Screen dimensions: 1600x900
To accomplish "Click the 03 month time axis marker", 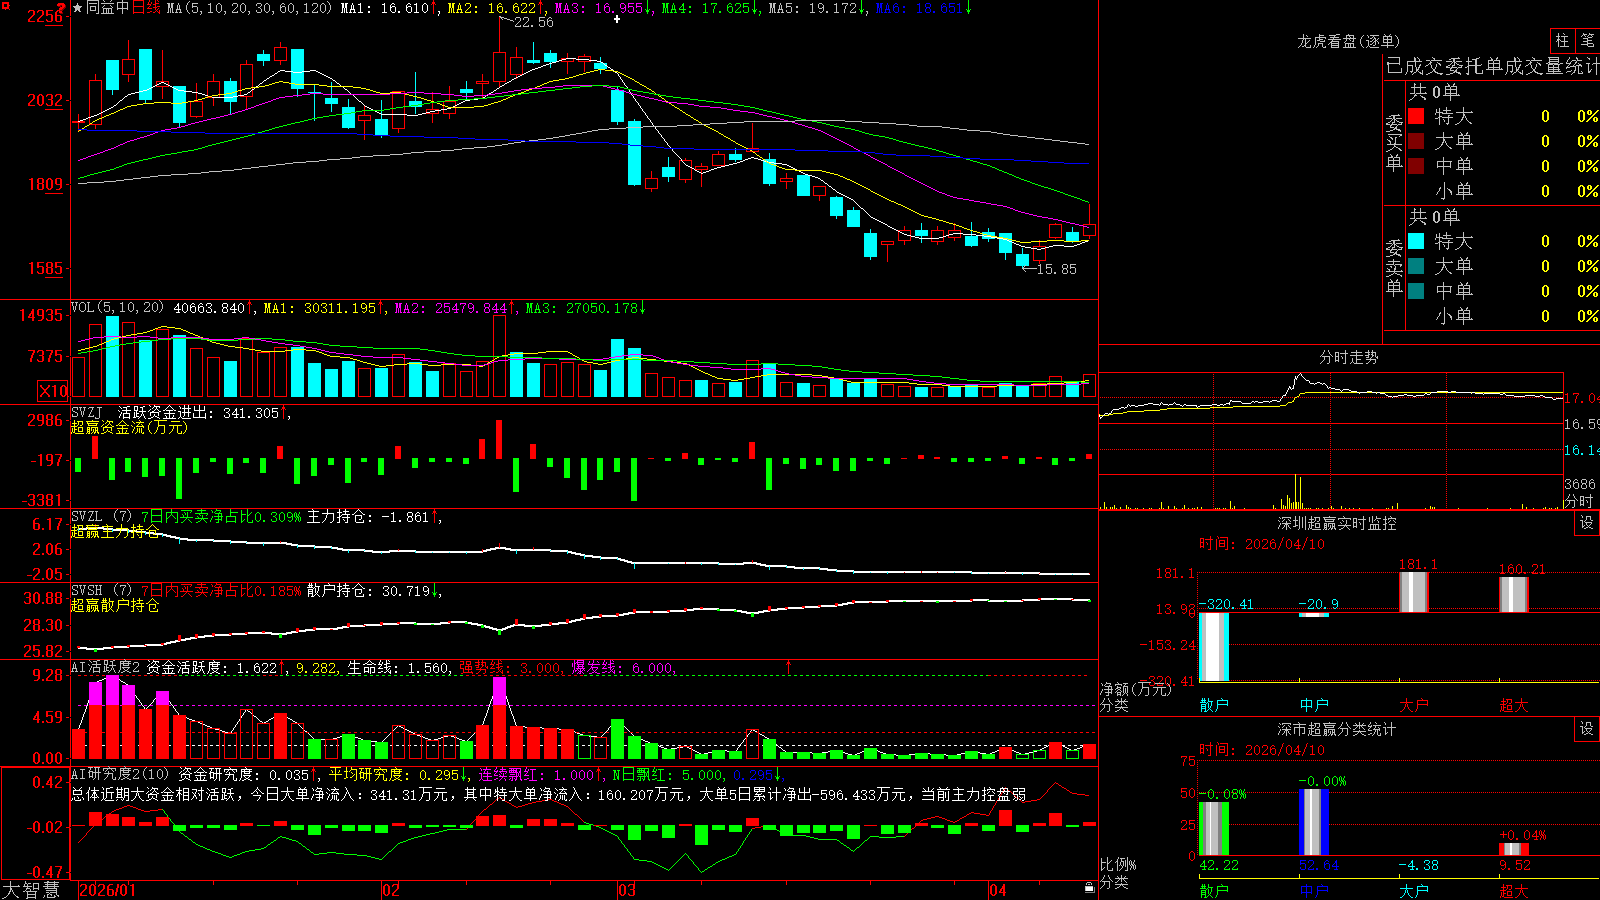I will pyautogui.click(x=627, y=890).
